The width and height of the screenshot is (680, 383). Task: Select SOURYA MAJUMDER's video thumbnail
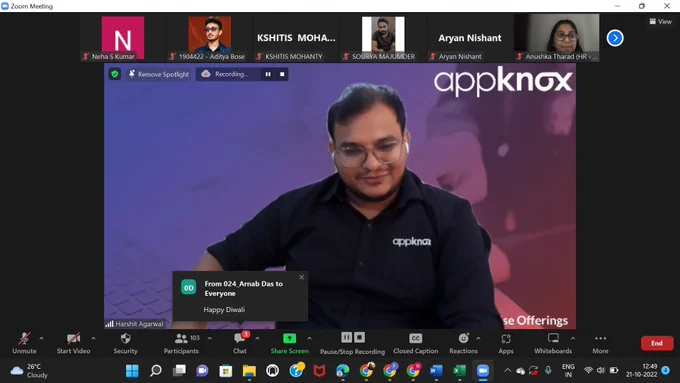pos(383,38)
